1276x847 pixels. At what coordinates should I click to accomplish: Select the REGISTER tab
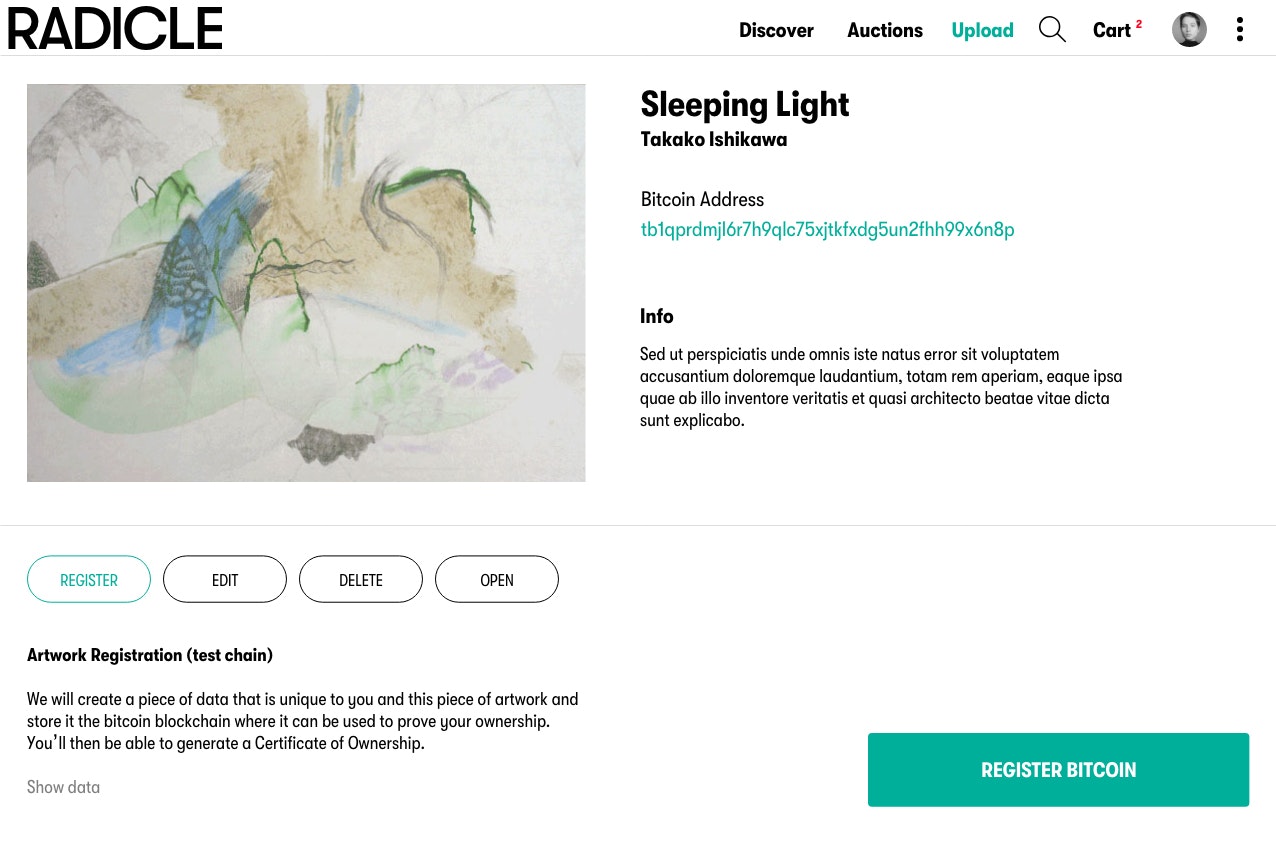point(88,579)
